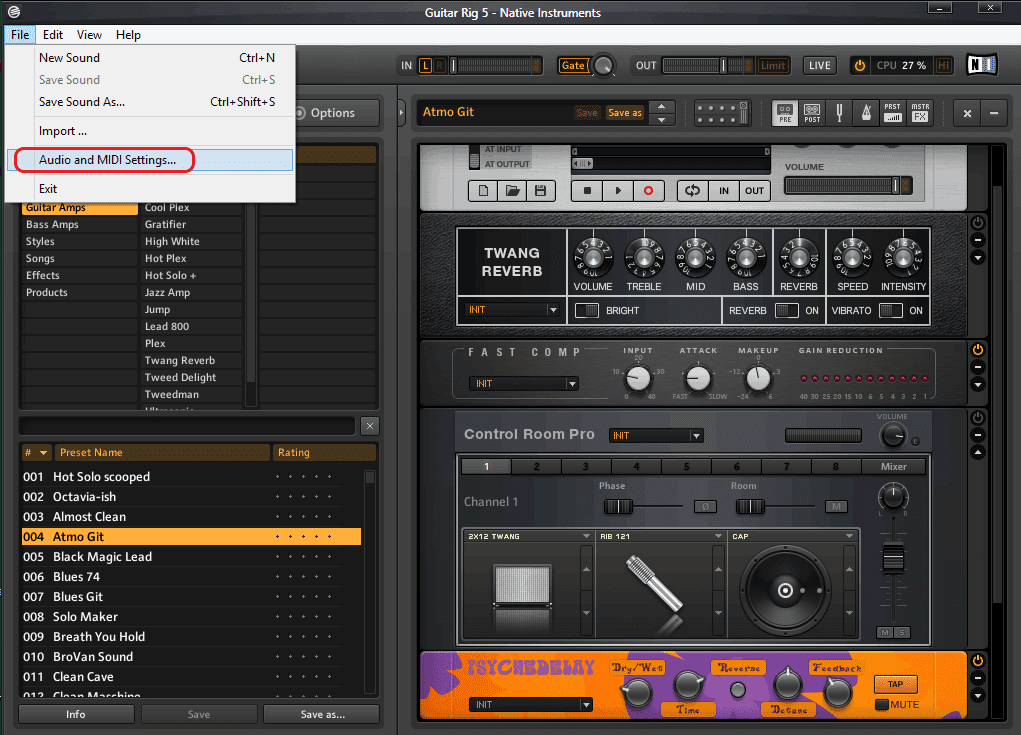Toggle the REVERB ON switch
Viewport: 1021px width, 735px height.
[x=787, y=311]
